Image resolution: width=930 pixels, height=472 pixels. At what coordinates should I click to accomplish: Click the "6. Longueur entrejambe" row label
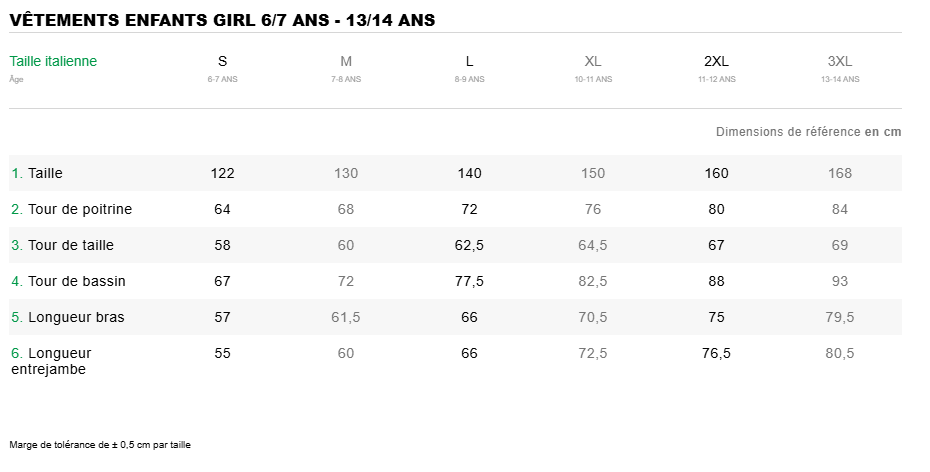(x=51, y=361)
